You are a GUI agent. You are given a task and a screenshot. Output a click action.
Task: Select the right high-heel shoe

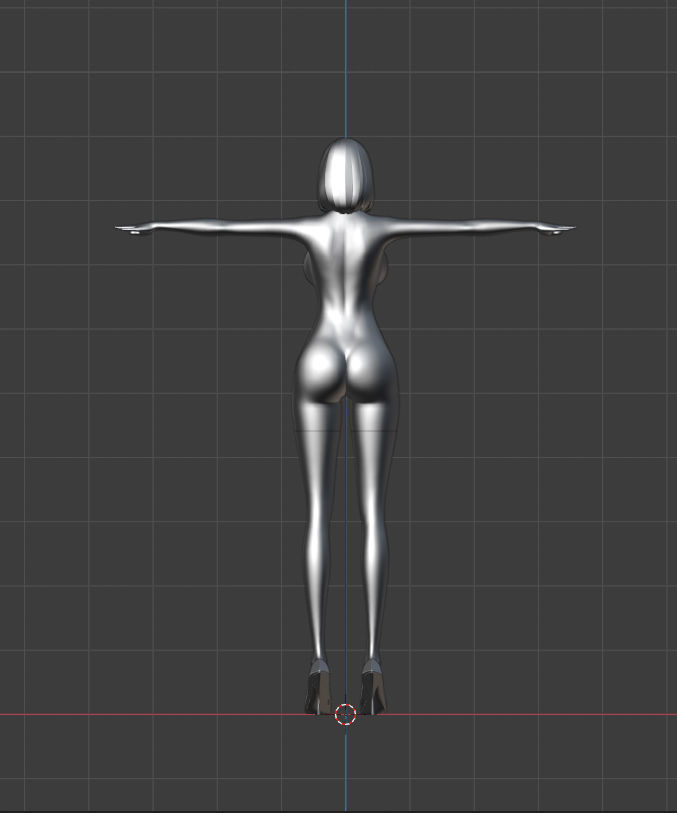point(373,687)
